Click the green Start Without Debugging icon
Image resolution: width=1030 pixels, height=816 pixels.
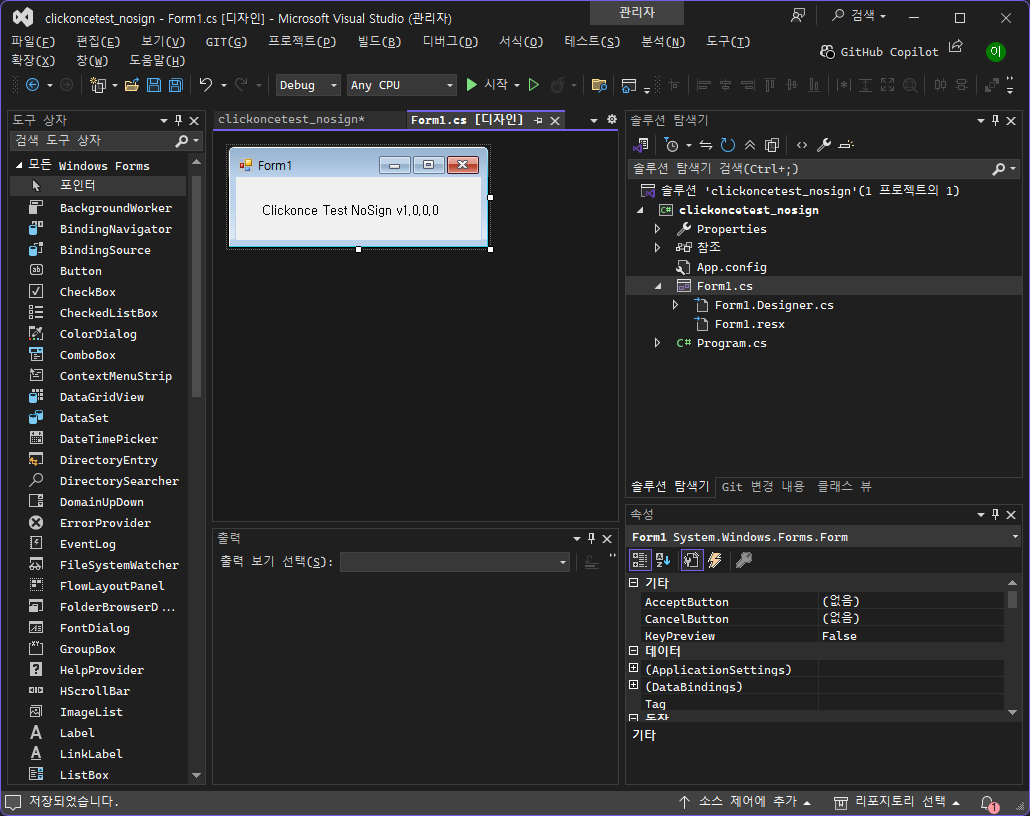pyautogui.click(x=534, y=85)
